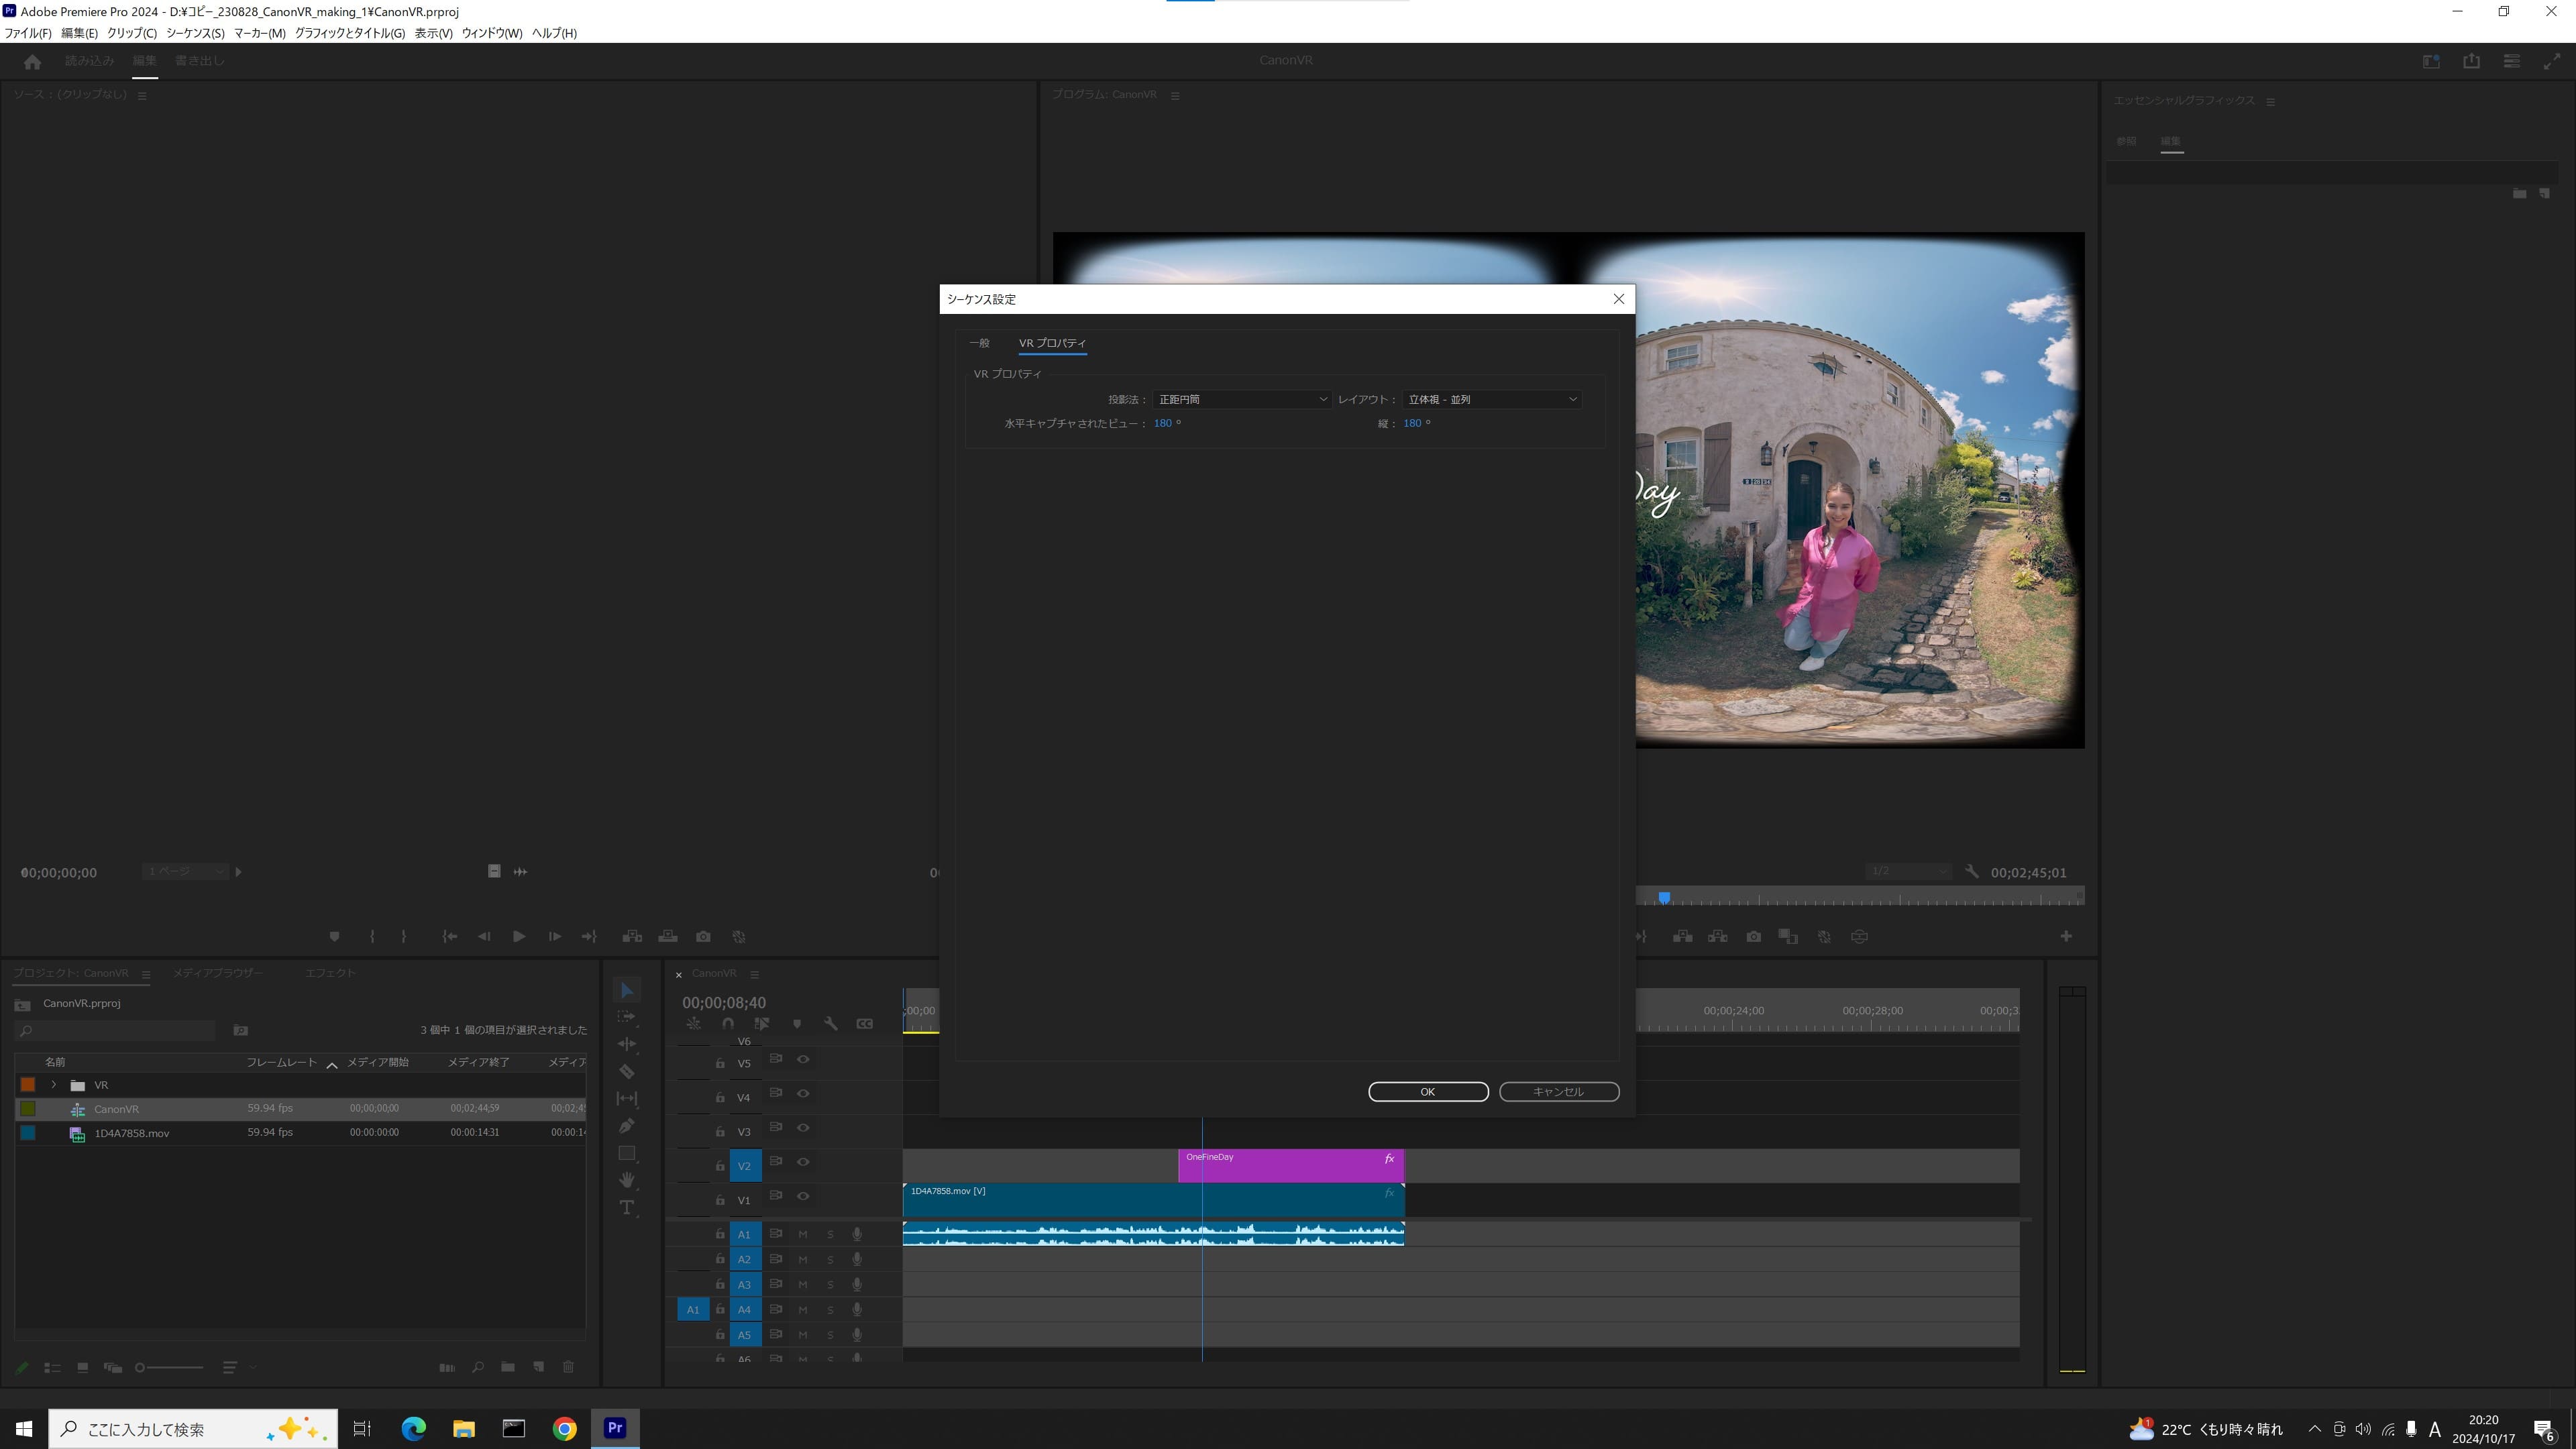Click the Export Frame camera icon in the Program Monitor
Image resolution: width=2576 pixels, height=1449 pixels.
tap(1753, 937)
